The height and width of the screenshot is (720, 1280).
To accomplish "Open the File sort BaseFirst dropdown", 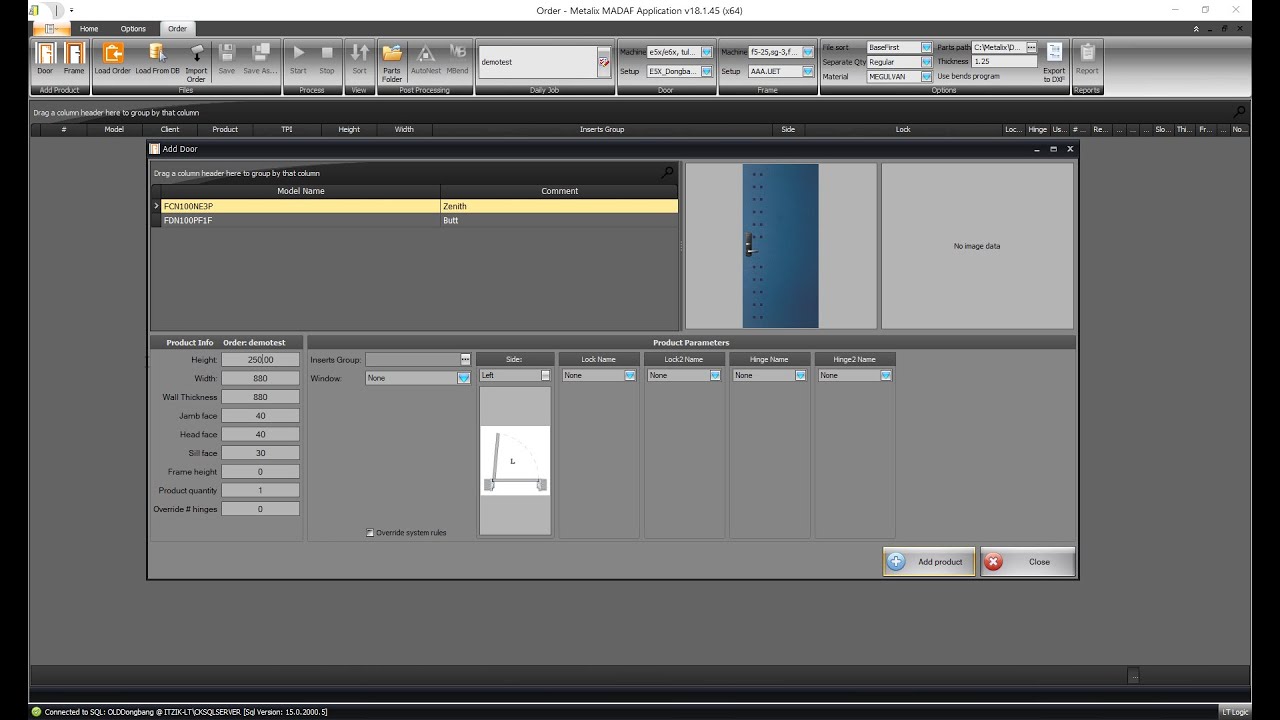I will coord(927,47).
